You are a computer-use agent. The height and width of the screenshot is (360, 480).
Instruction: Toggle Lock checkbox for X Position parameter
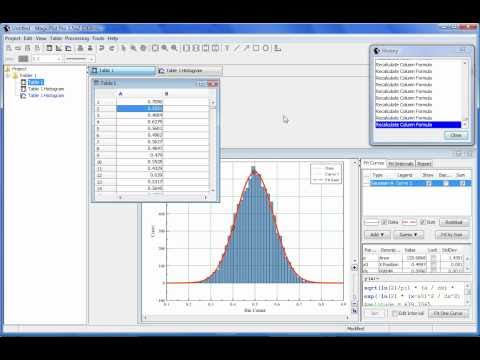[433, 264]
